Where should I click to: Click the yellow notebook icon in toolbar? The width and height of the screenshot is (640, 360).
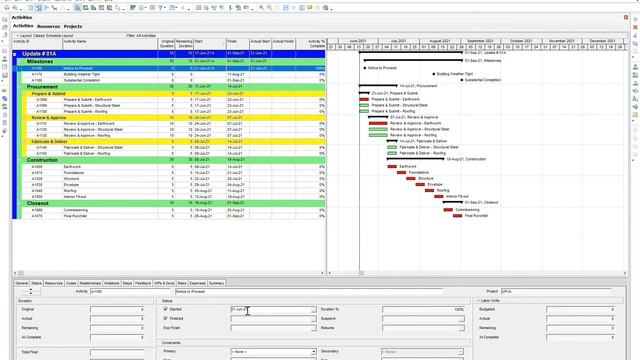(x=310, y=8)
